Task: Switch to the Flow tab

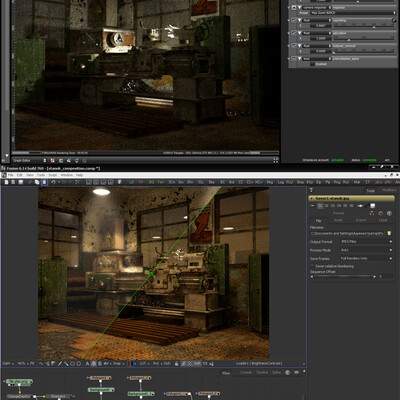Action: (226, 373)
